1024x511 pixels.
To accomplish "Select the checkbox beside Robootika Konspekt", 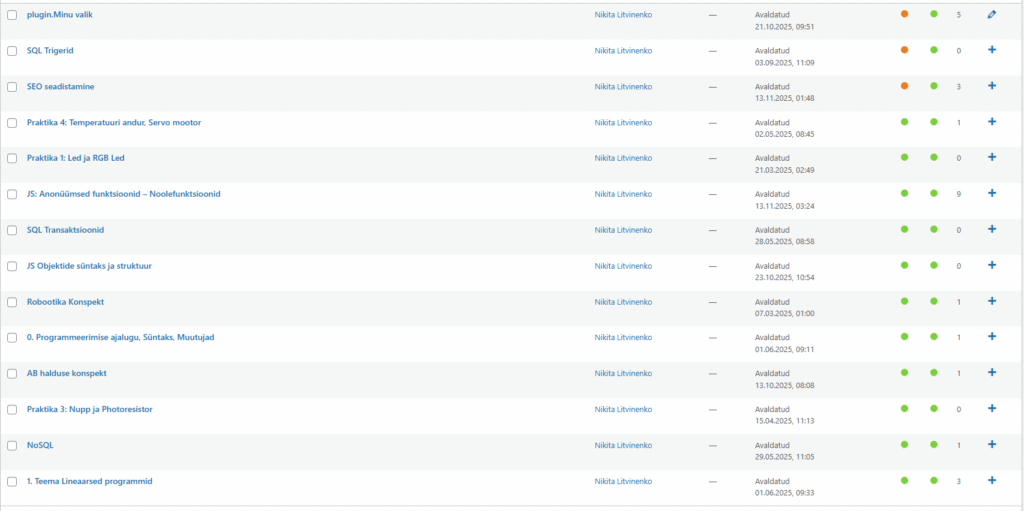I will coord(12,302).
